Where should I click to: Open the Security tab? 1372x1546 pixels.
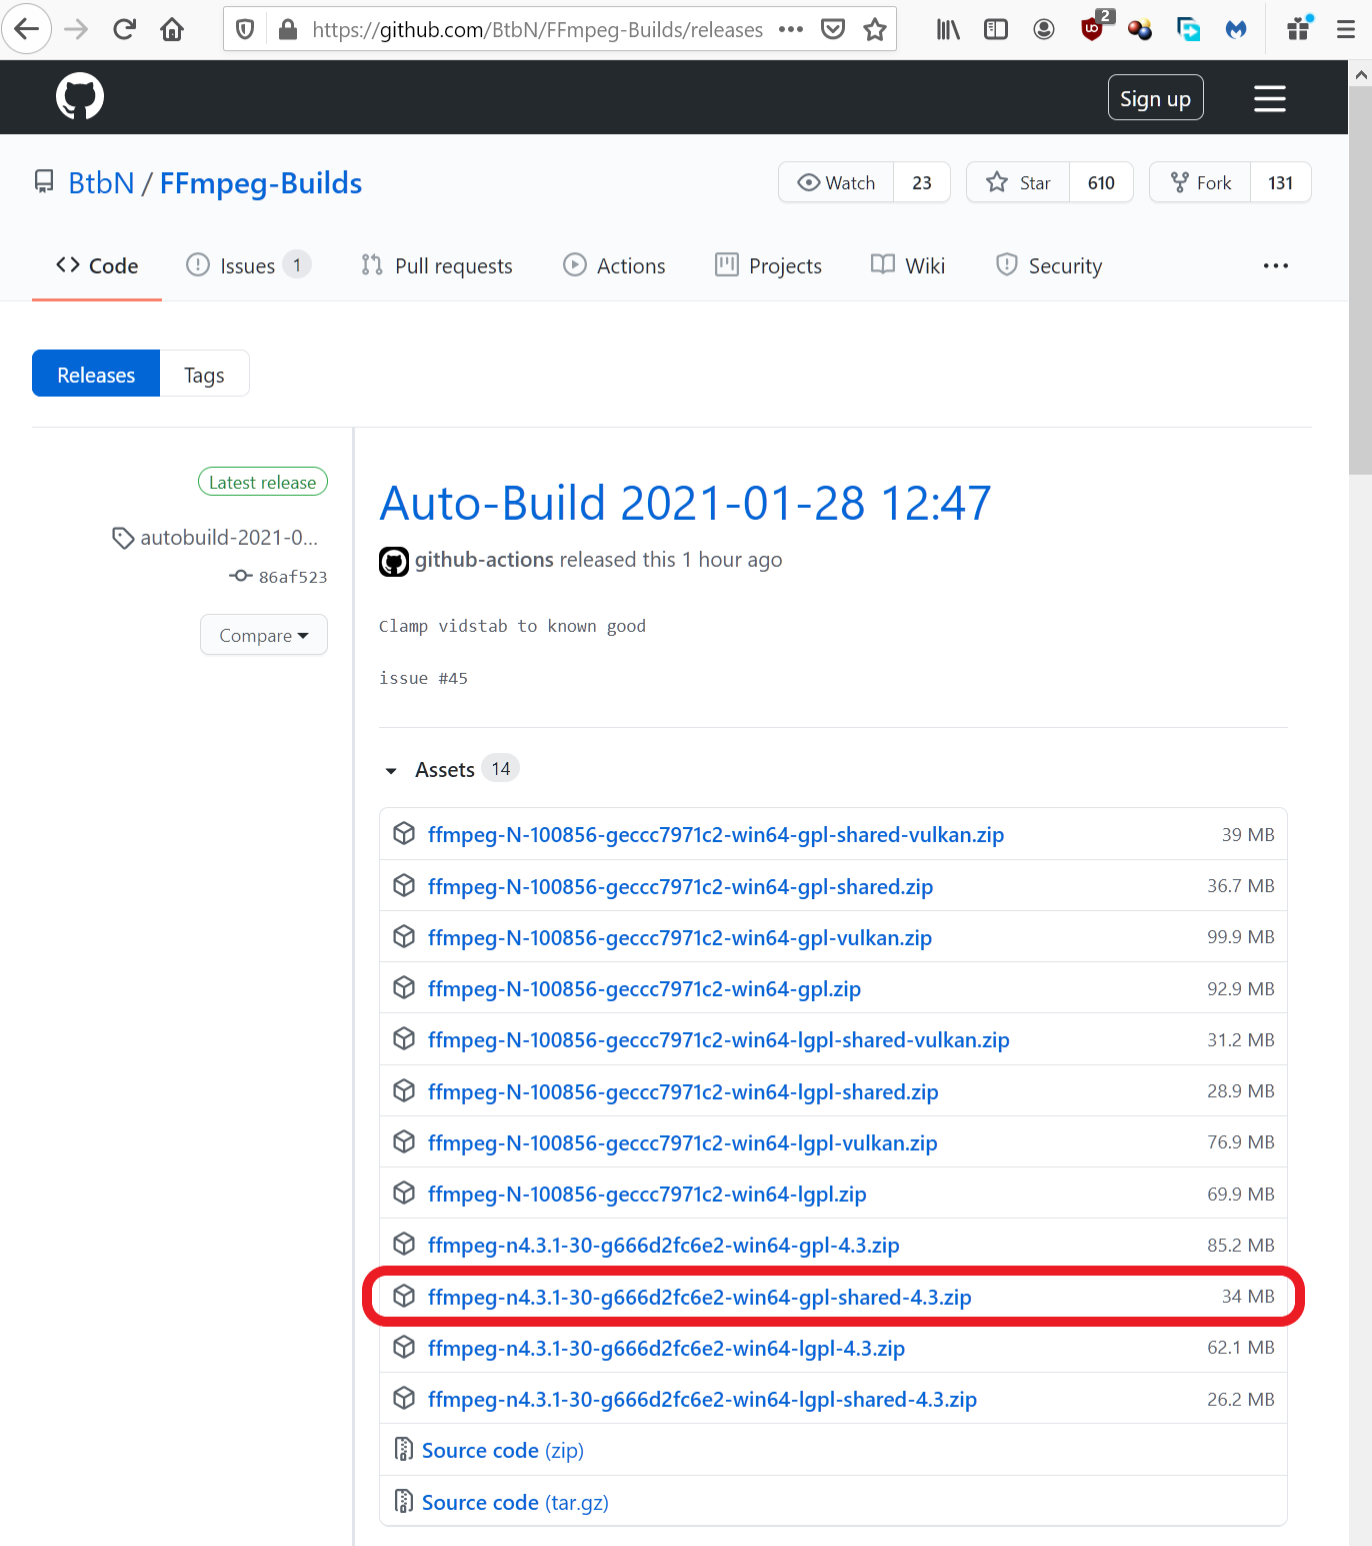(x=1049, y=266)
